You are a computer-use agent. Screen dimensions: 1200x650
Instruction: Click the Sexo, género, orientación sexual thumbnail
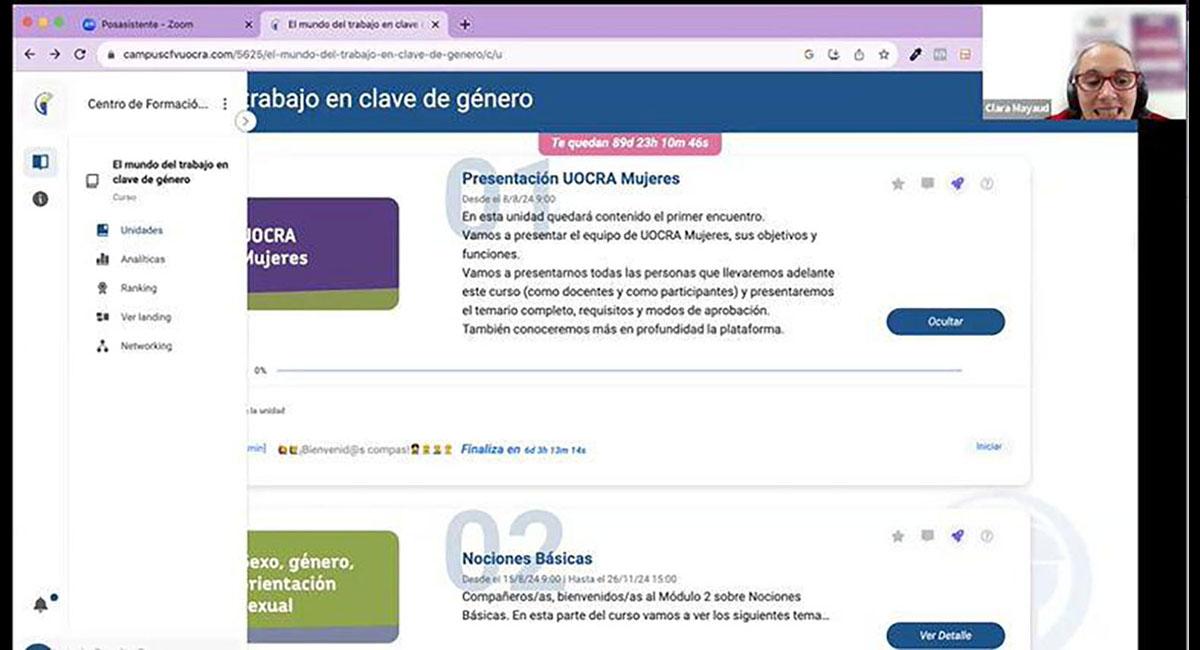[323, 586]
